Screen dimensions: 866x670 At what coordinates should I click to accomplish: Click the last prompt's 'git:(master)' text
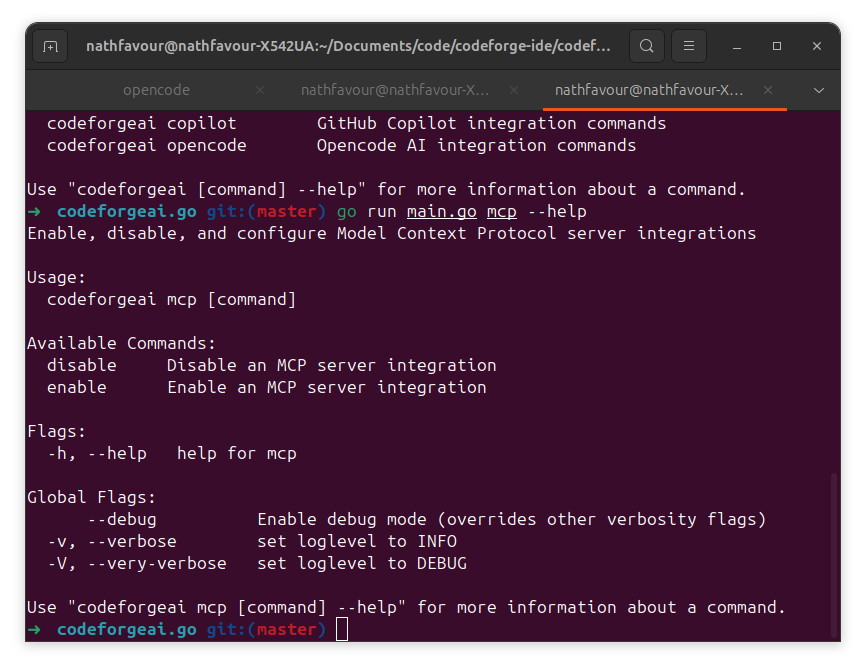tap(267, 629)
